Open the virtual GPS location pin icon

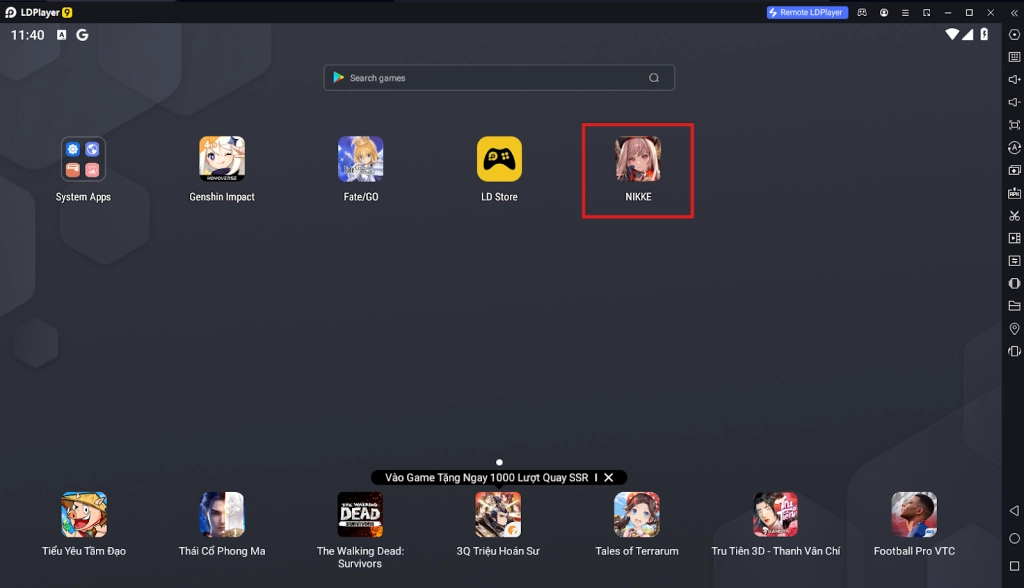click(1014, 329)
